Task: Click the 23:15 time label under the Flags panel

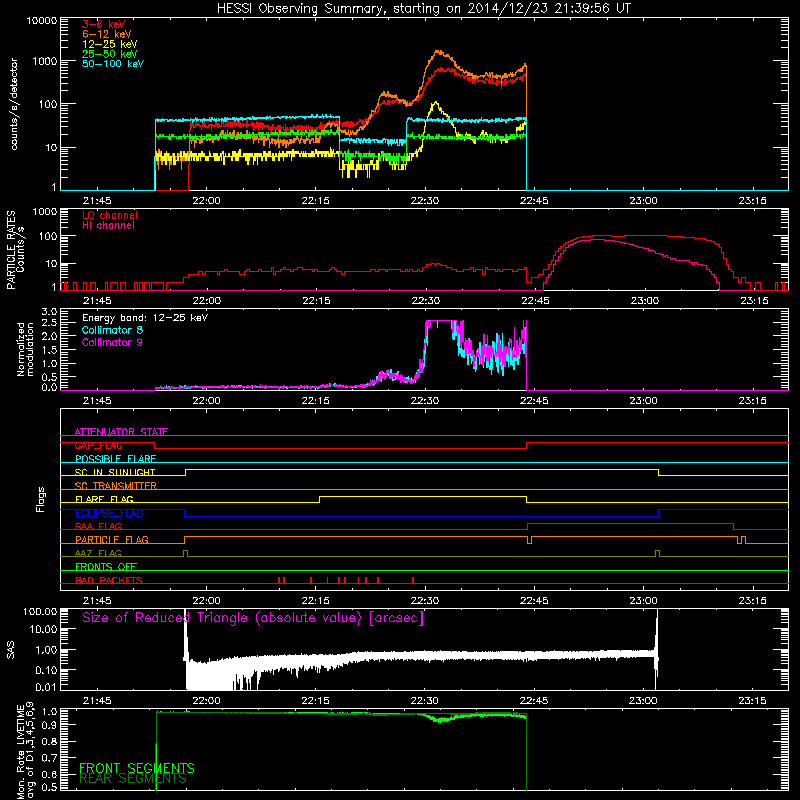Action: (x=753, y=601)
